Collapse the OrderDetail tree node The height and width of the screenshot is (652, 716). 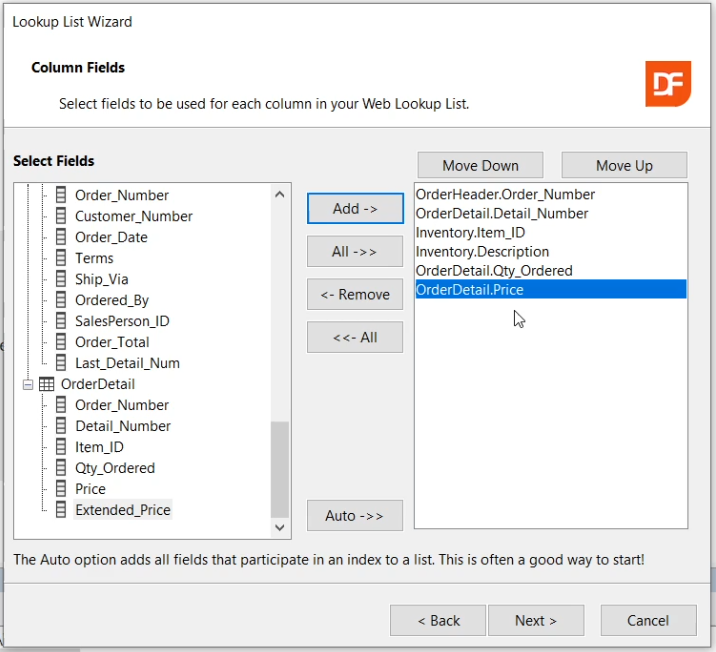pos(27,384)
